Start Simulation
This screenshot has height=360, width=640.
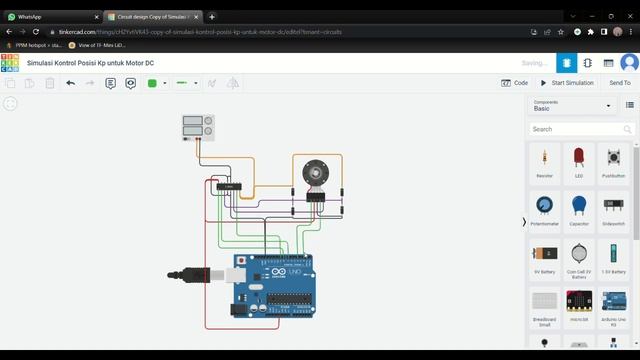[567, 83]
